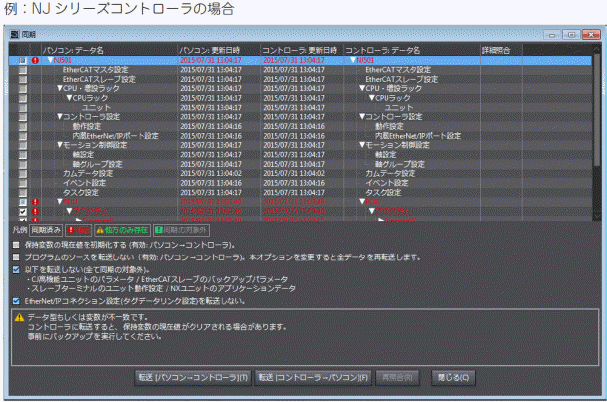Screen dimensions: 607x402
Task: Uncheck 以下を転送しない option
Action: [x=16, y=270]
